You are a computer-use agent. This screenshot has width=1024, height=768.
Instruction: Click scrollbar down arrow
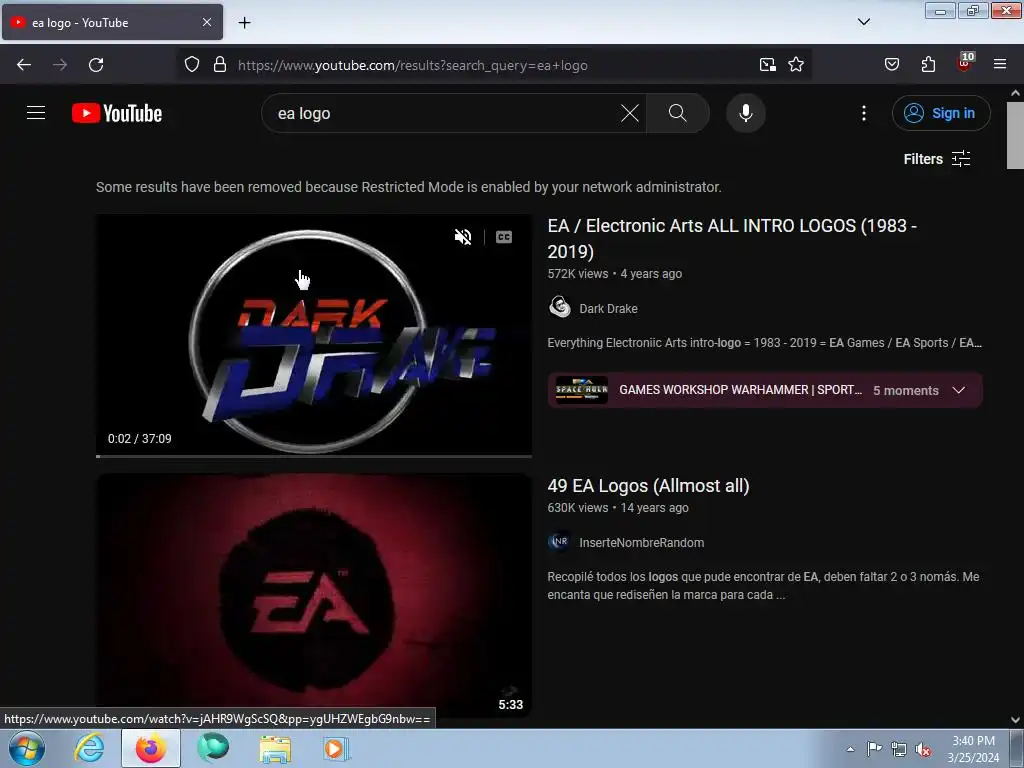point(1015,720)
